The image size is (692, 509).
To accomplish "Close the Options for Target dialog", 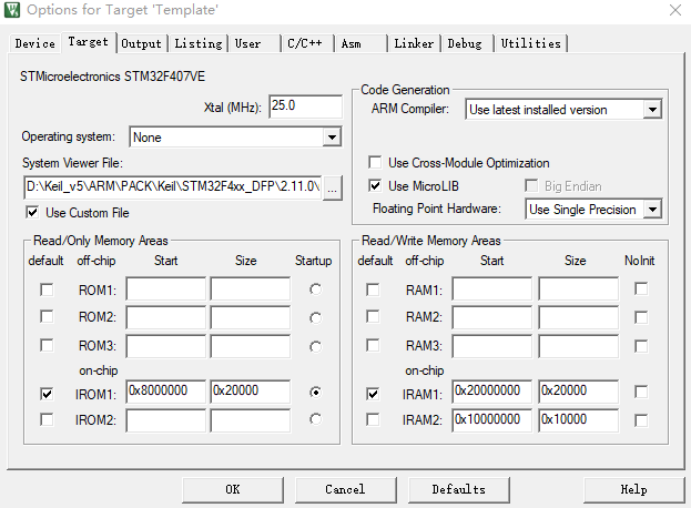I will click(x=675, y=10).
